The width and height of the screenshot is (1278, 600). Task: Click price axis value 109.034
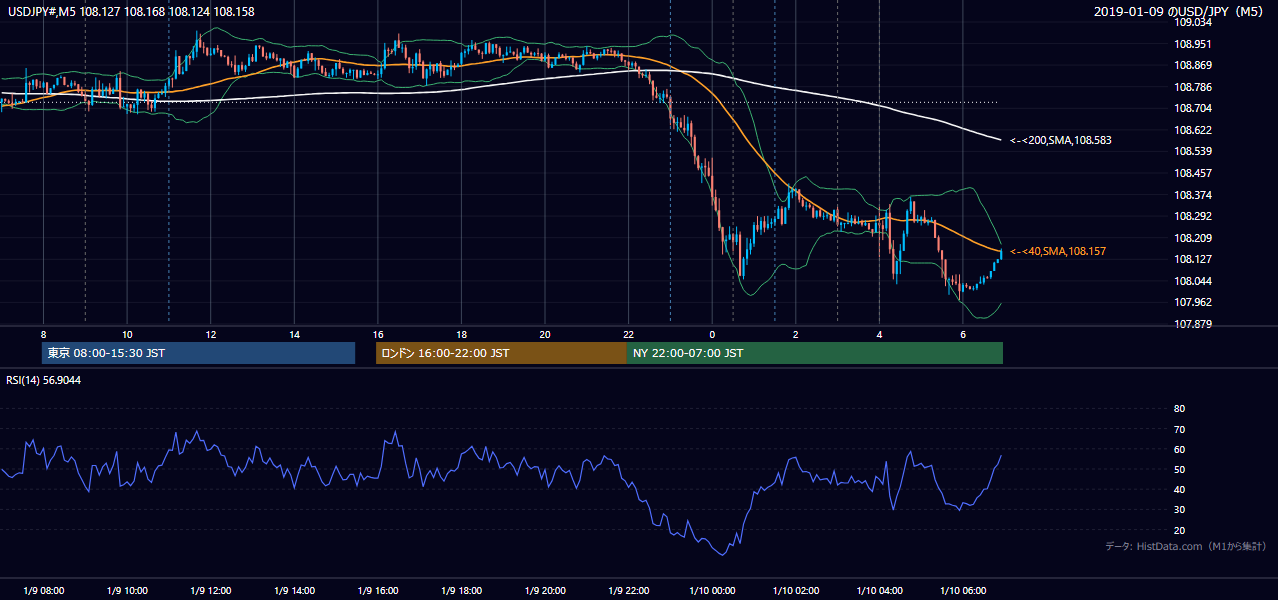pos(1192,22)
